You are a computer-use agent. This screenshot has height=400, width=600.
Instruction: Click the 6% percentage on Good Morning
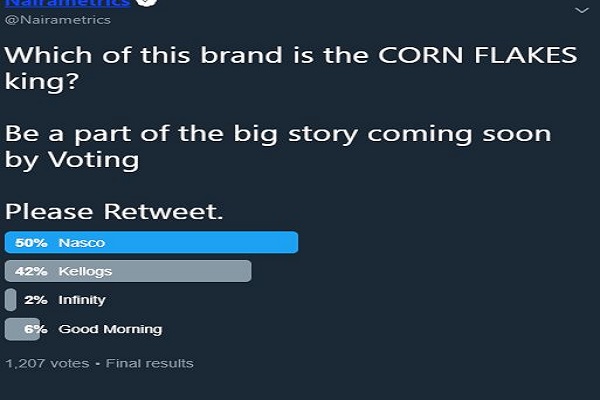[x=36, y=329]
